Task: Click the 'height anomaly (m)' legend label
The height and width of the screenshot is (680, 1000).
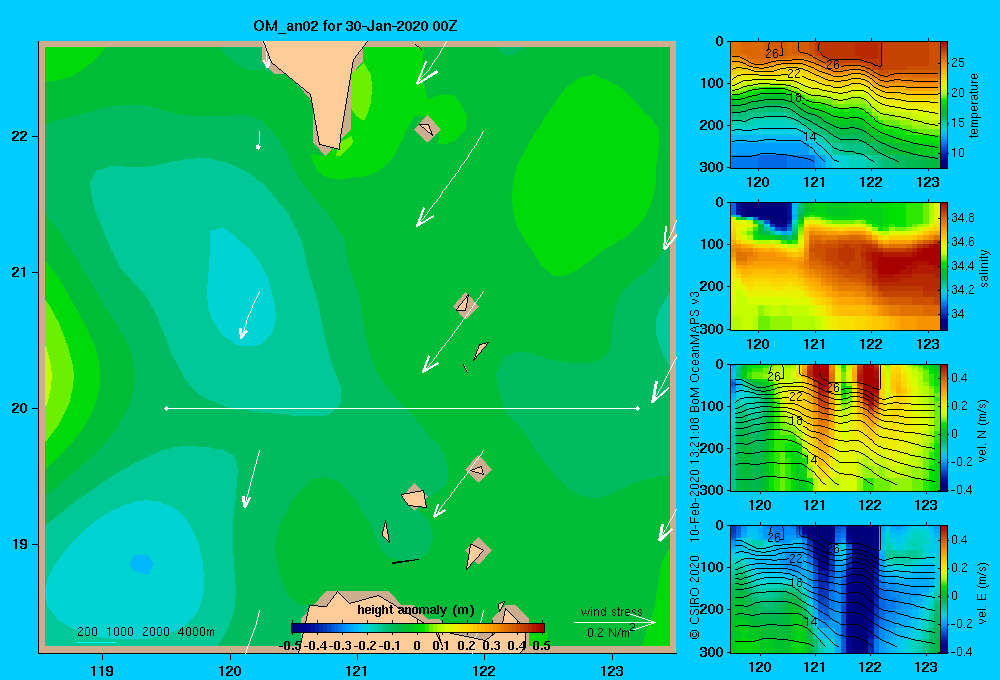Action: point(416,610)
